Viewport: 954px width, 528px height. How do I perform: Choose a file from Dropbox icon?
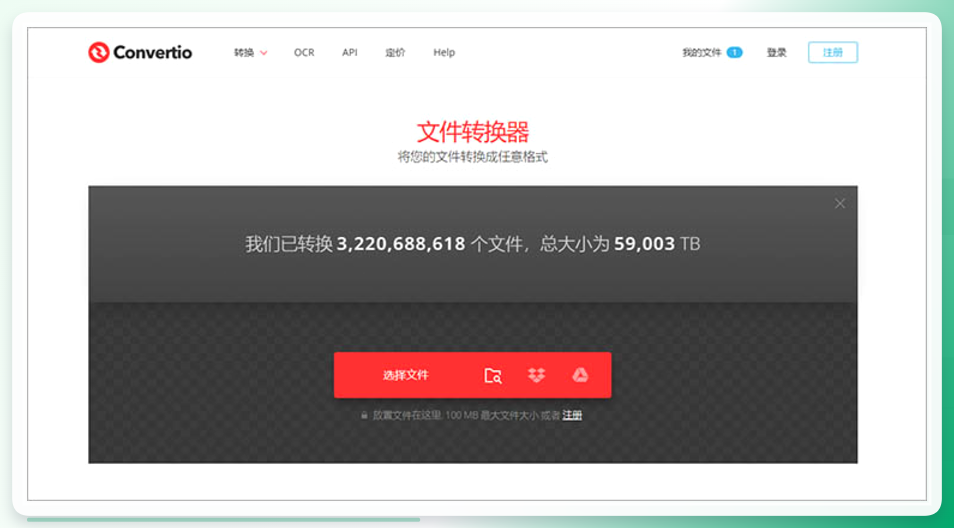[536, 375]
